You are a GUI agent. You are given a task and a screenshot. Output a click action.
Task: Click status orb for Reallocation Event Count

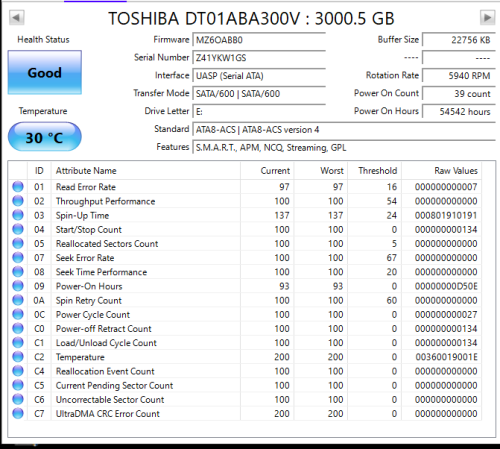[18, 371]
